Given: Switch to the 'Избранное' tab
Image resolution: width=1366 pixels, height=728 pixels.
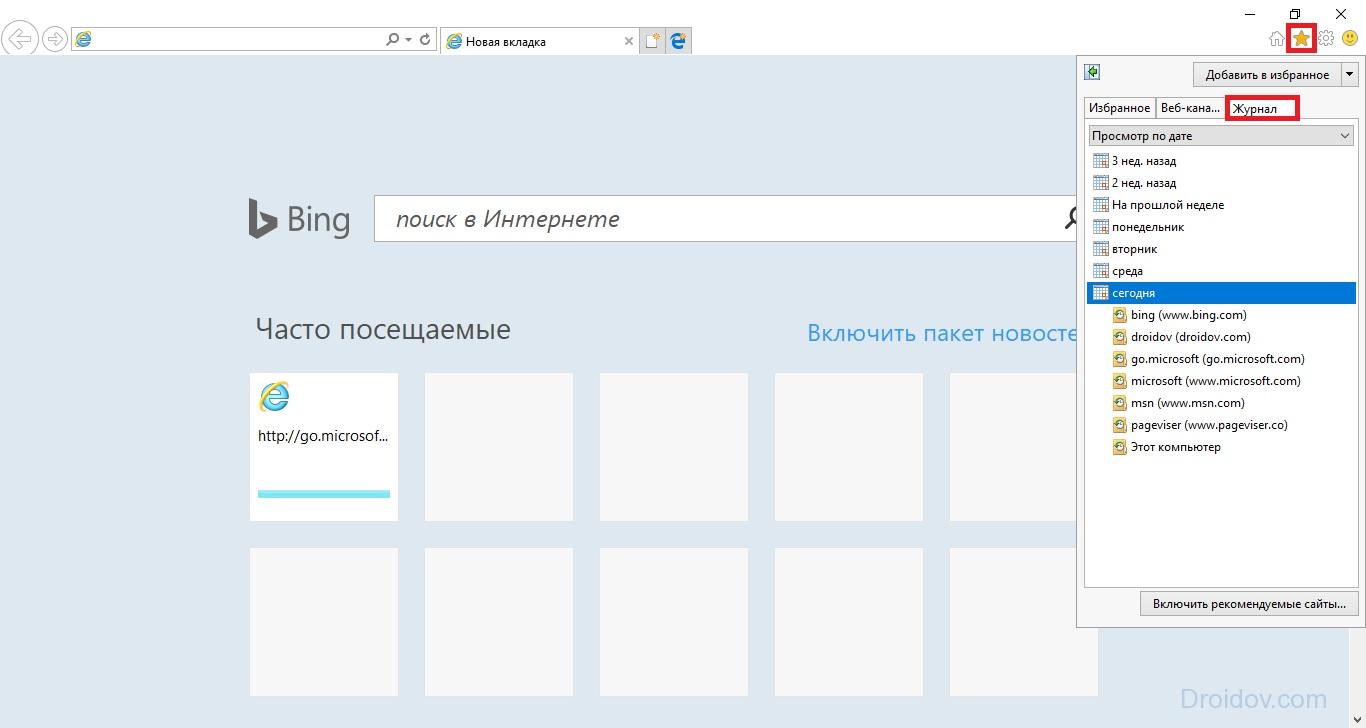Looking at the screenshot, I should click(1119, 108).
